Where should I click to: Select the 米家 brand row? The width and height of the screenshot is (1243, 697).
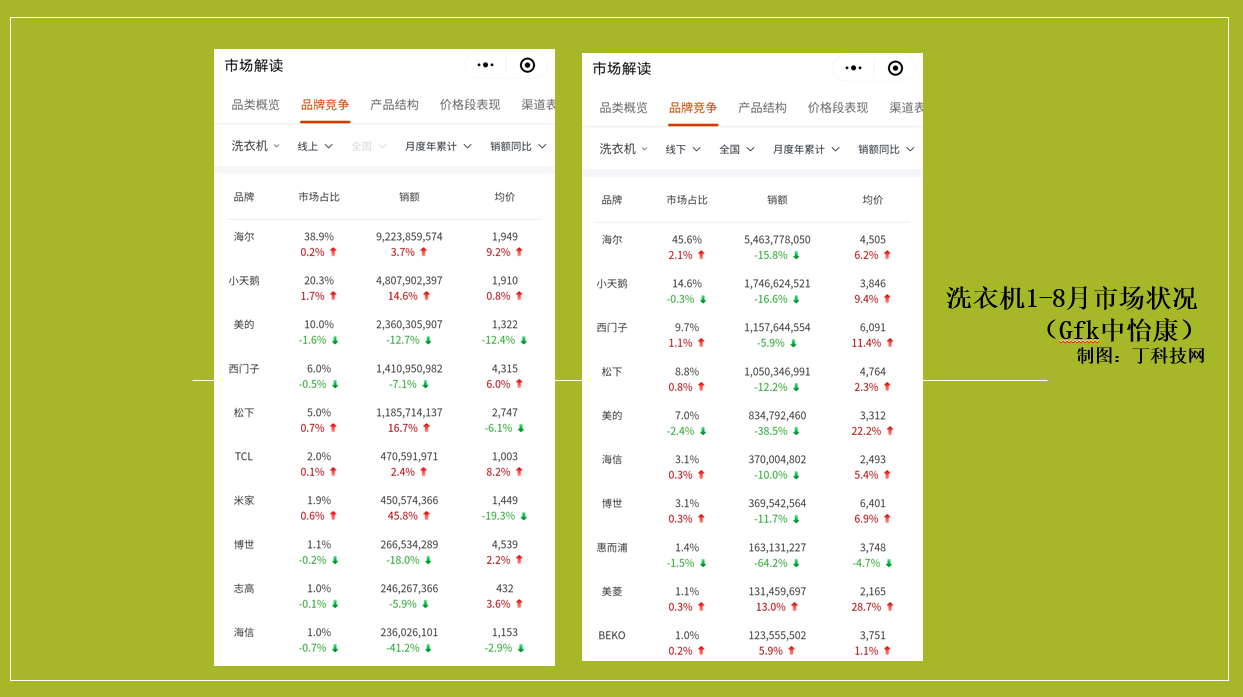point(384,508)
